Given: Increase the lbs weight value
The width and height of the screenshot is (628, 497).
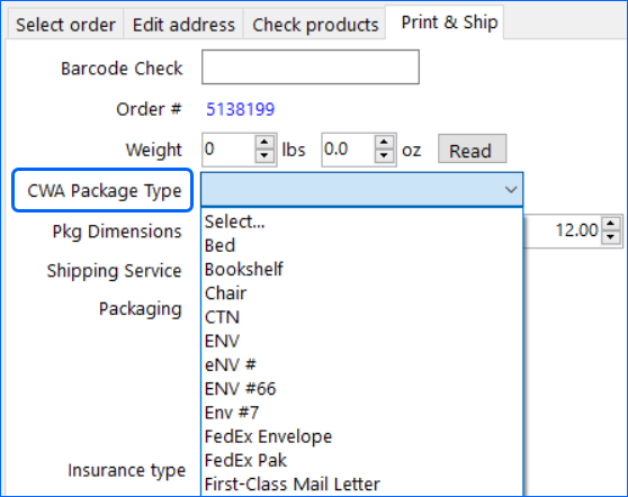Looking at the screenshot, I should [x=265, y=144].
